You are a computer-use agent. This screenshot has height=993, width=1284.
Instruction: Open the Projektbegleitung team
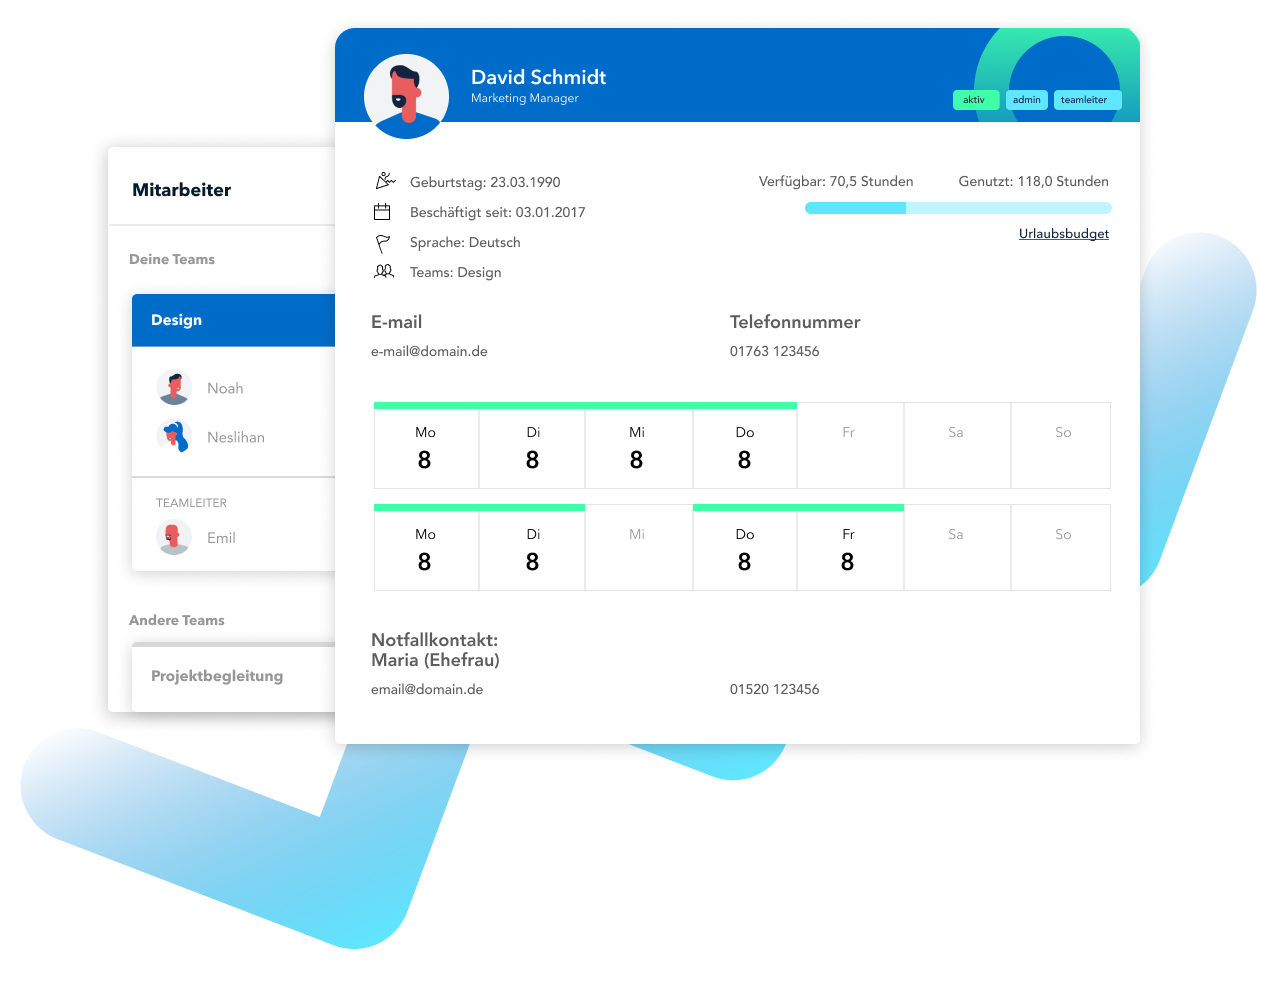[x=233, y=677]
